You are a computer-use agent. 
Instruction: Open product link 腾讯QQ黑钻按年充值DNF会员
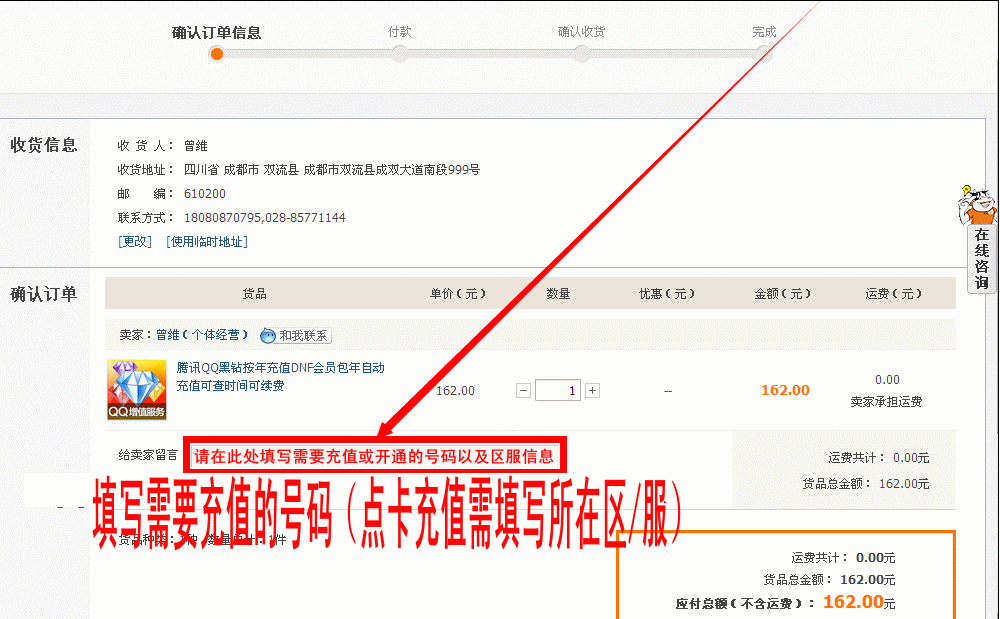(280, 376)
